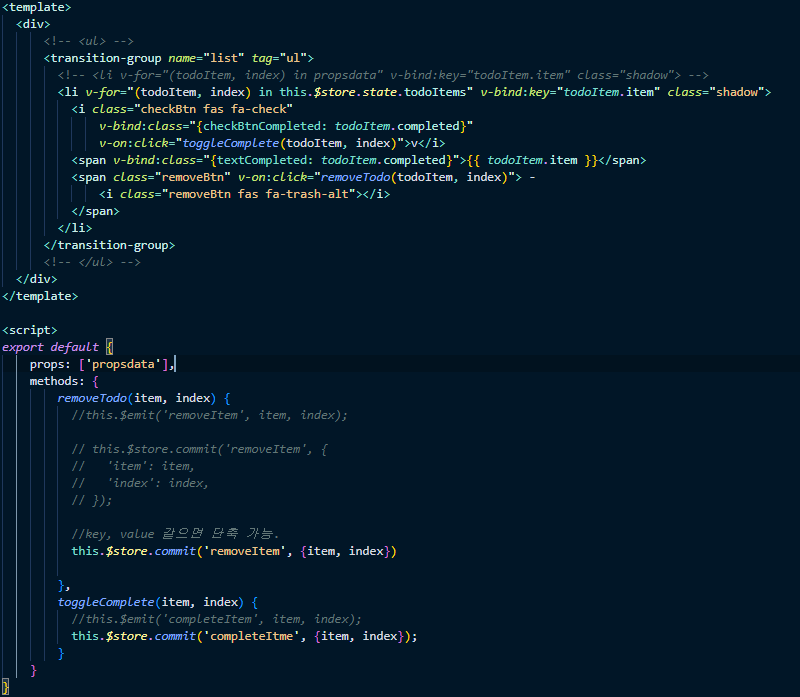Click v-bind:key="todoItem.item" on active li

click(x=570, y=92)
